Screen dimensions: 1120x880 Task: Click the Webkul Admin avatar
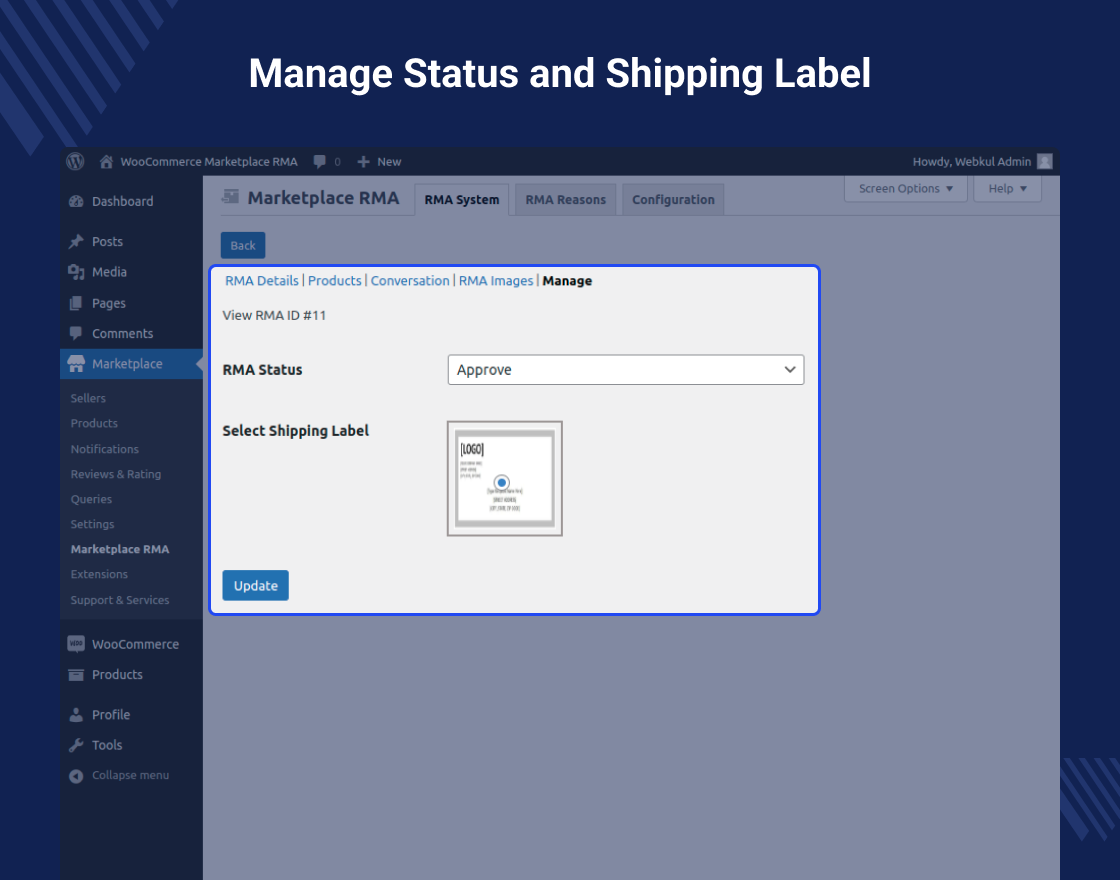tap(1044, 161)
